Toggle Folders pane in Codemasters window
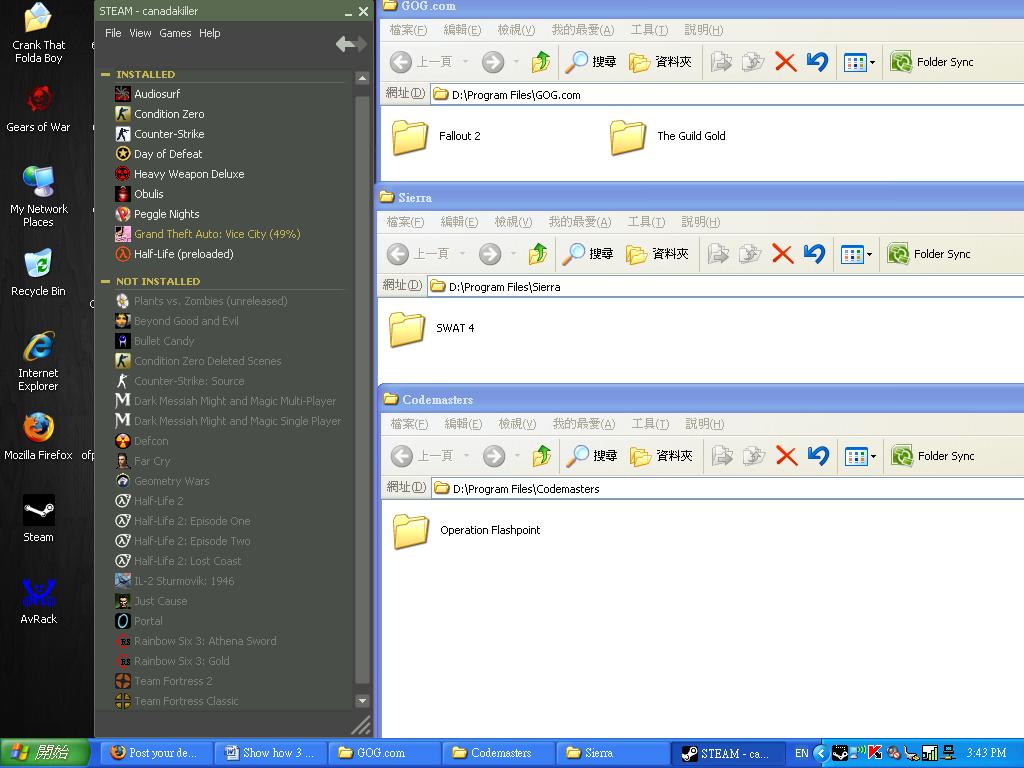The width and height of the screenshot is (1024, 768). [662, 456]
